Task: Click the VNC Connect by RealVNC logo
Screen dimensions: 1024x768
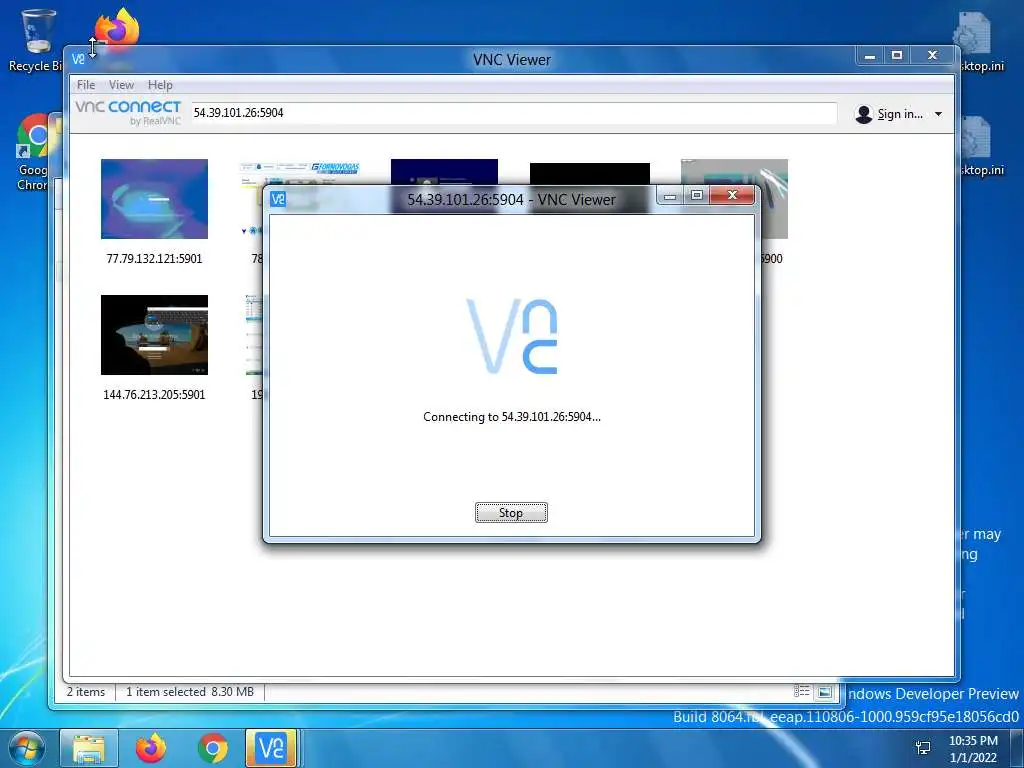Action: tap(128, 112)
